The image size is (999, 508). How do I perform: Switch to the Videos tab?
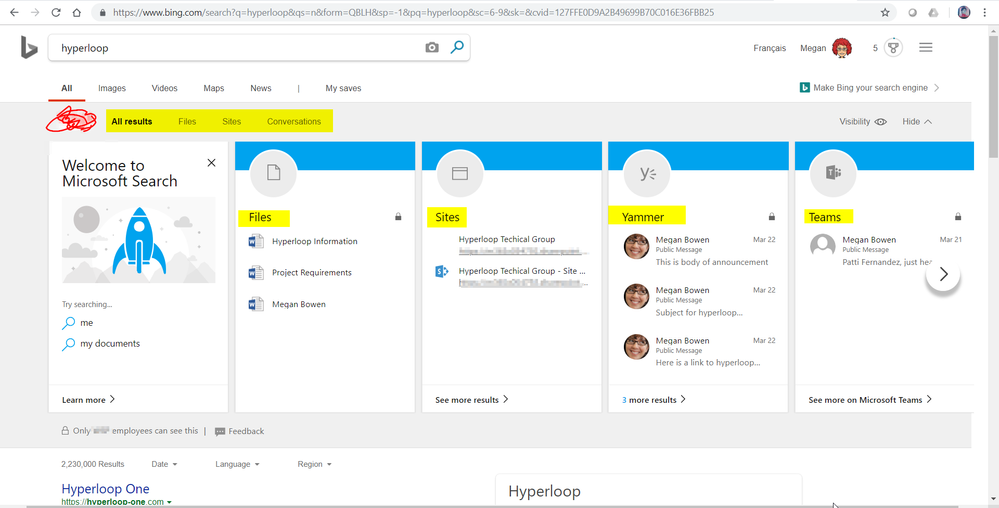[x=164, y=89]
